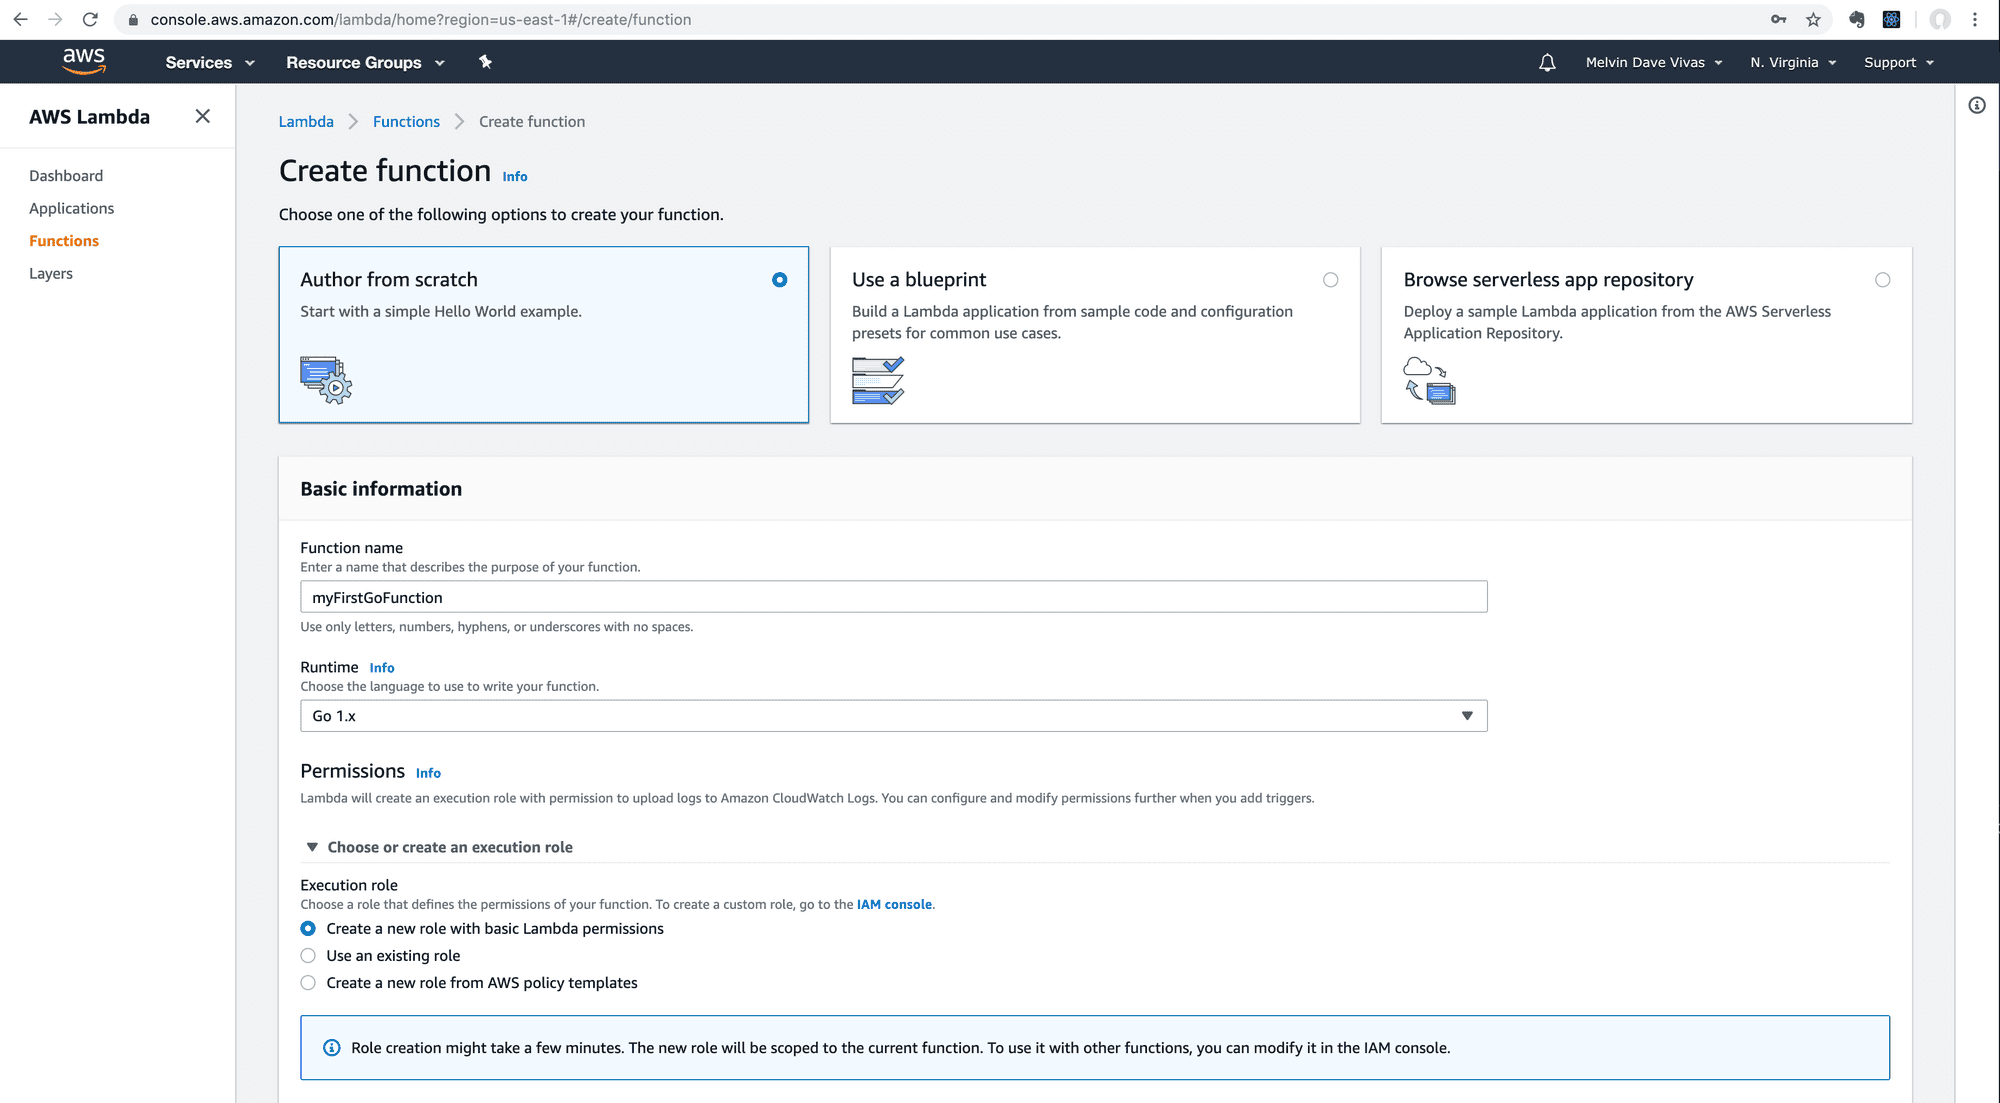Go to Functions in the sidebar
2000x1103 pixels.
click(64, 241)
